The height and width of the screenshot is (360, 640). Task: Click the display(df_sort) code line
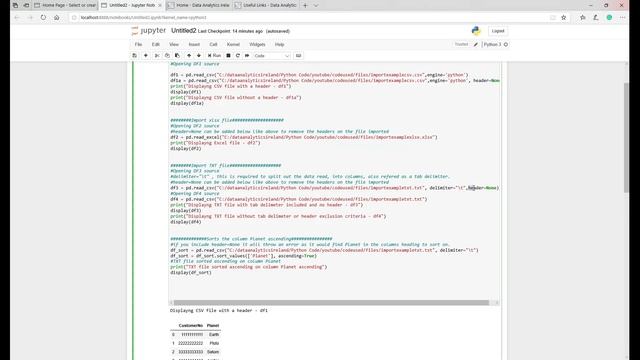[x=191, y=272]
